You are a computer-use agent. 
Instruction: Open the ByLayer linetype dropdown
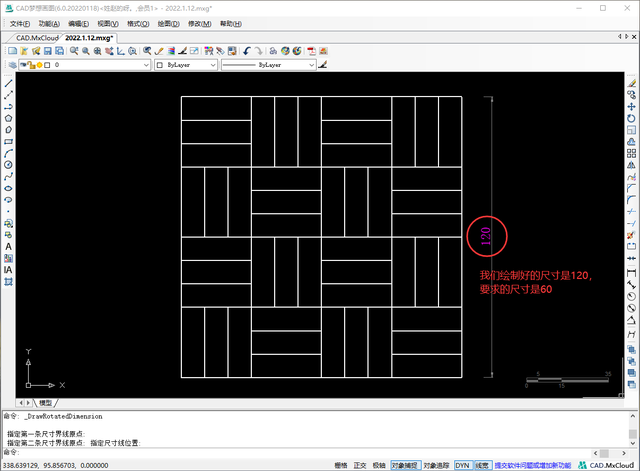[269, 65]
